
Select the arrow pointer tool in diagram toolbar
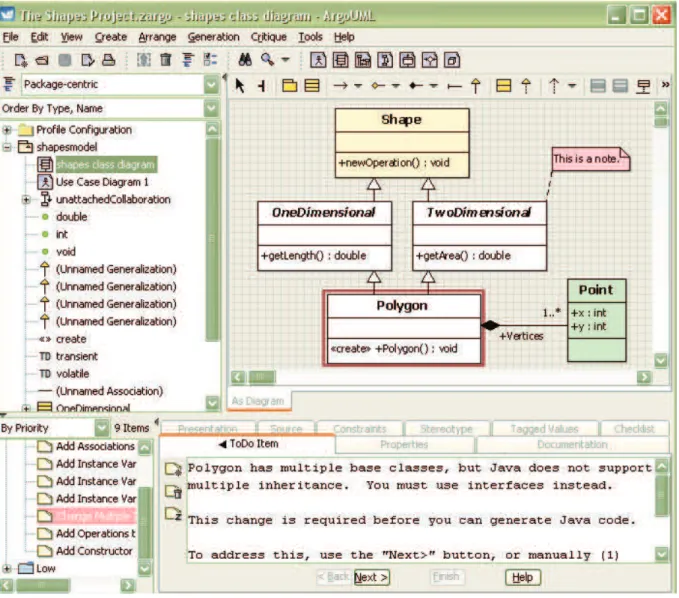239,85
